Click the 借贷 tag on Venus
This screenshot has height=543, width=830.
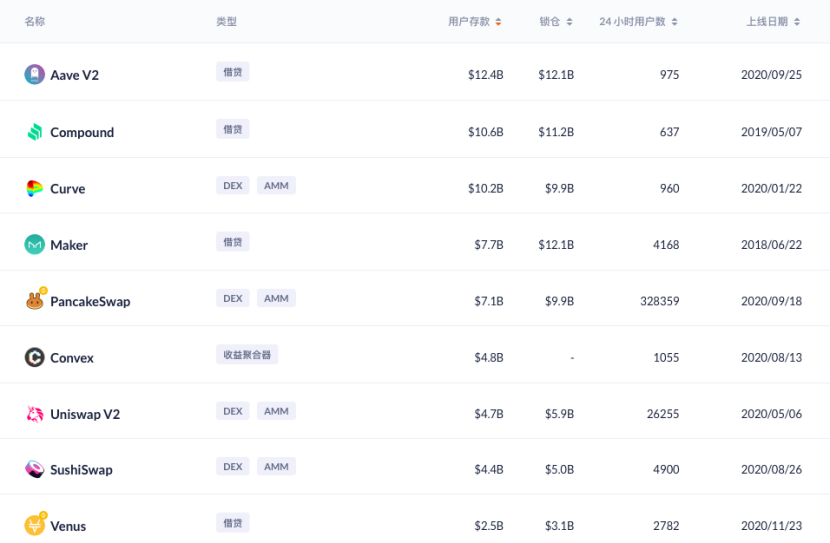pos(233,523)
